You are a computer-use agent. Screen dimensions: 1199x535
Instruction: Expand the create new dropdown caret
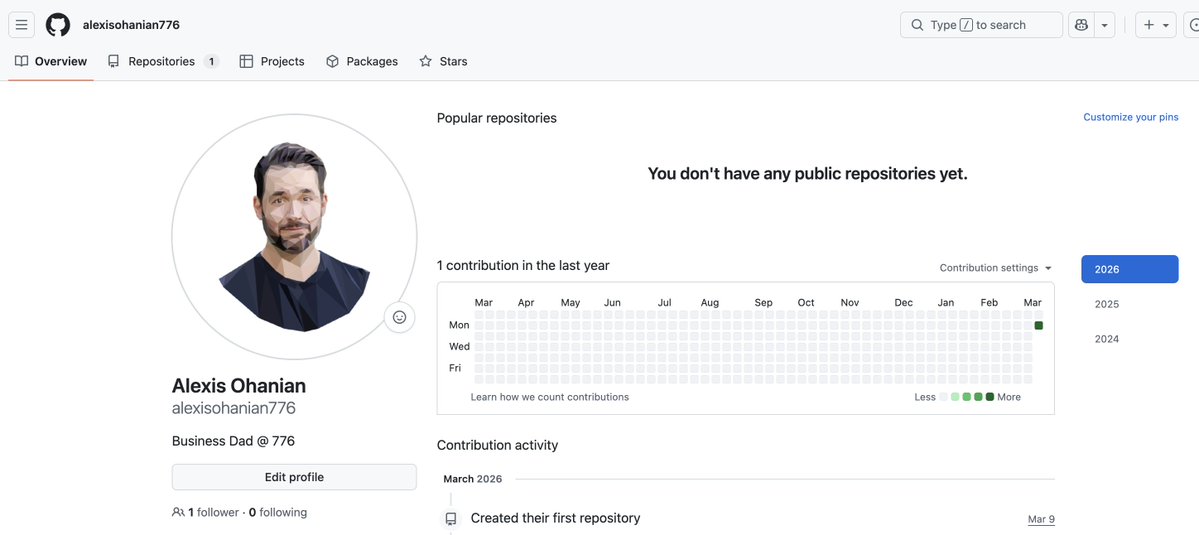[1166, 25]
